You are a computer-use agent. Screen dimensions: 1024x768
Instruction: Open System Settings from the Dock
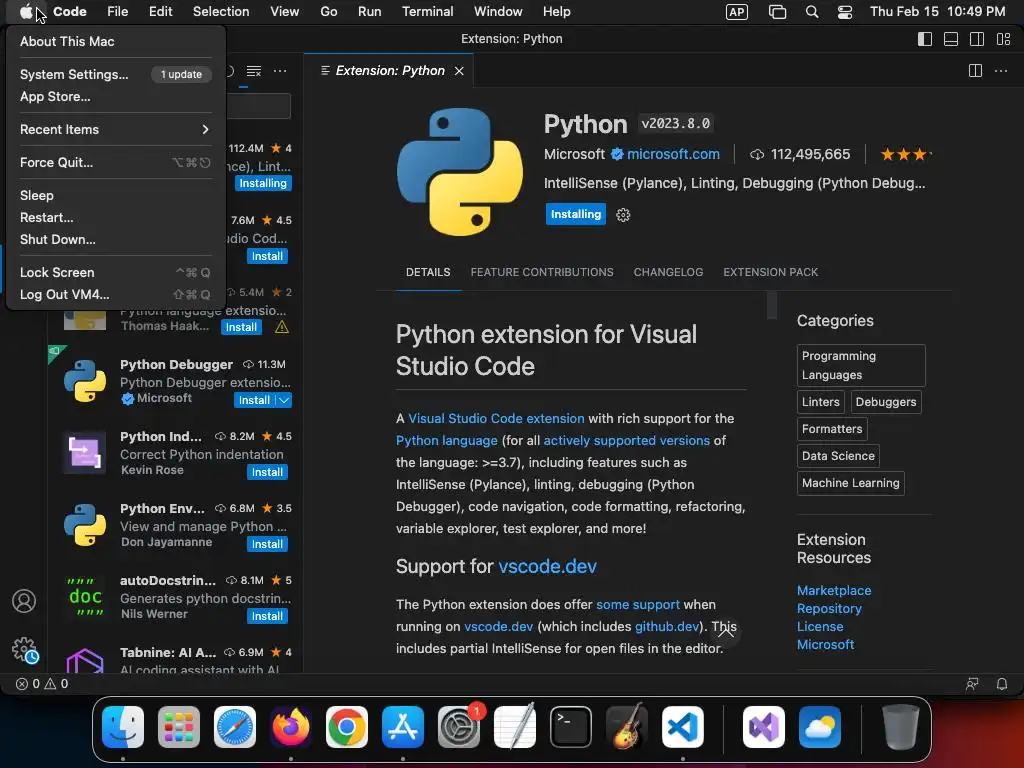coord(458,727)
